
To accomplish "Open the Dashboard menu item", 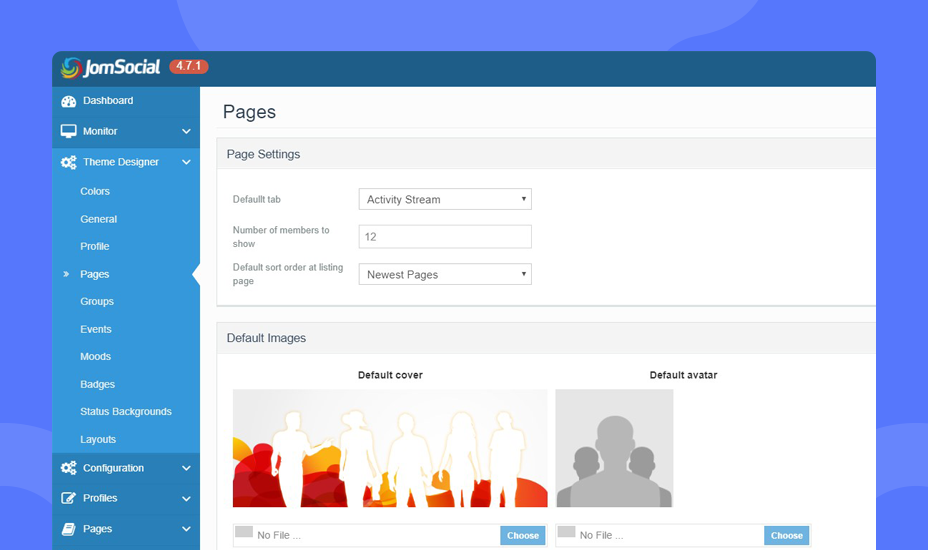I will click(x=126, y=101).
